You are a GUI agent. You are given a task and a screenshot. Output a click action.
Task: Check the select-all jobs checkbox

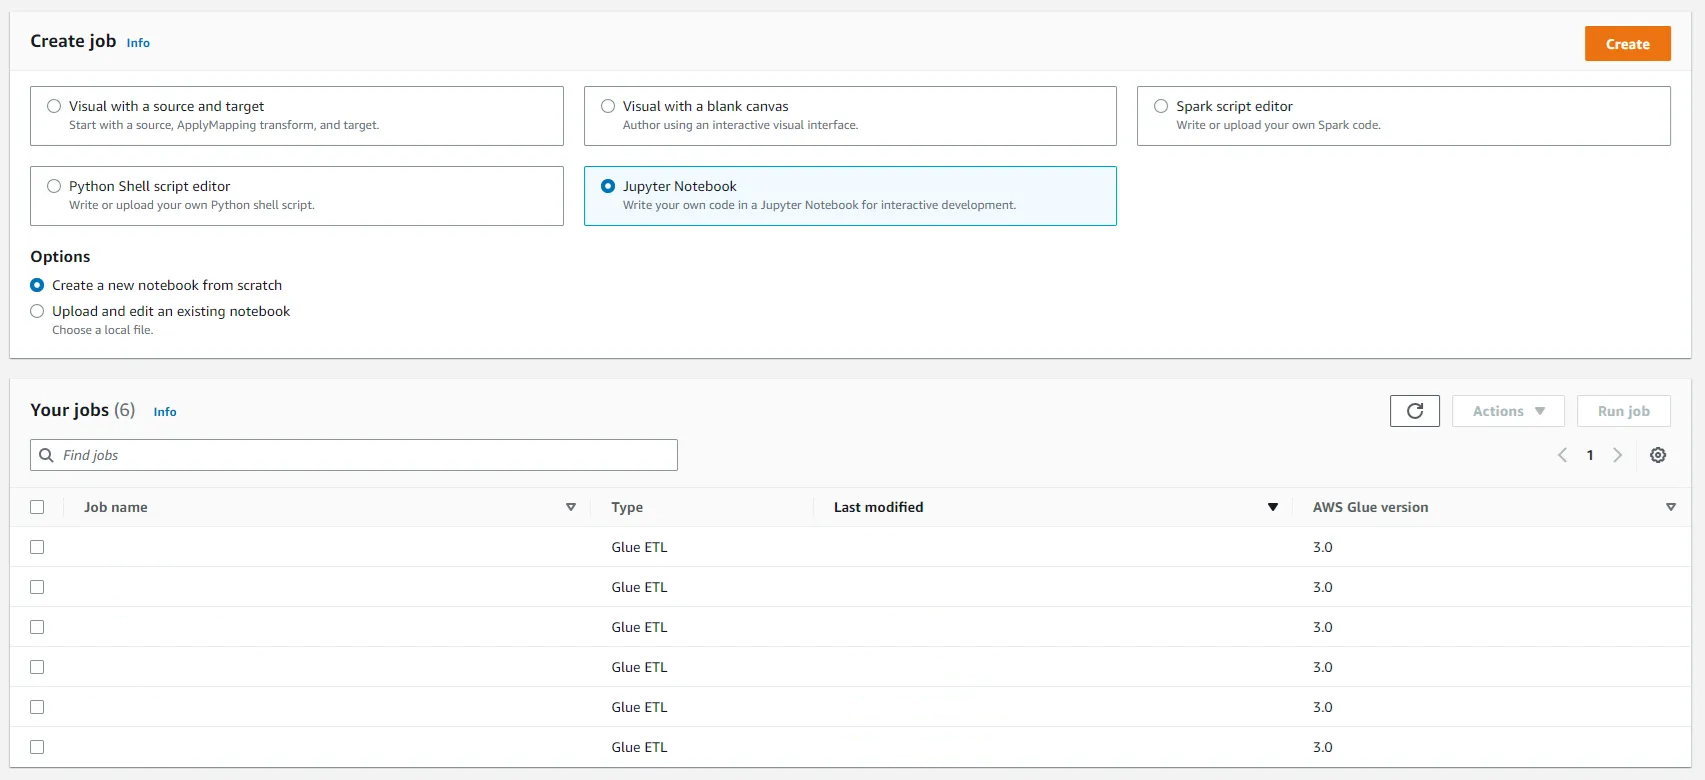coord(37,507)
